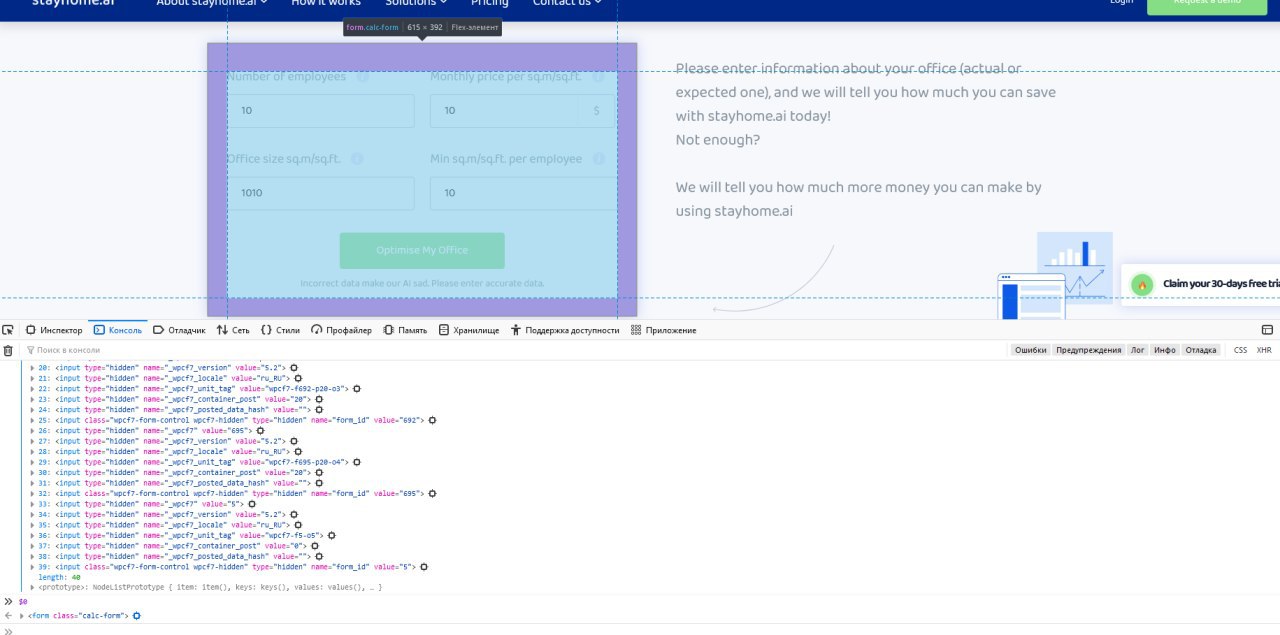Expand console node 29 wpcf7-f695-p20-o4
This screenshot has height=635, width=1280.
[x=32, y=462]
